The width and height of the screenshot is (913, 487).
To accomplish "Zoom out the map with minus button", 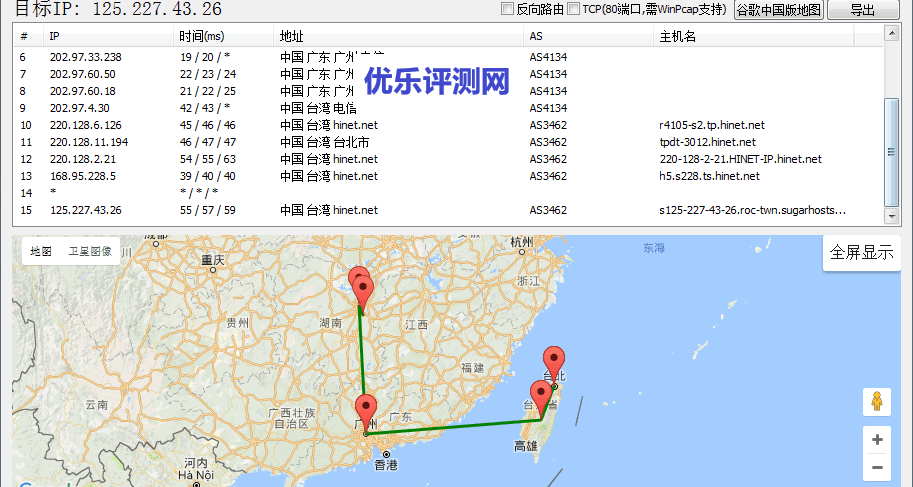I will [x=877, y=467].
